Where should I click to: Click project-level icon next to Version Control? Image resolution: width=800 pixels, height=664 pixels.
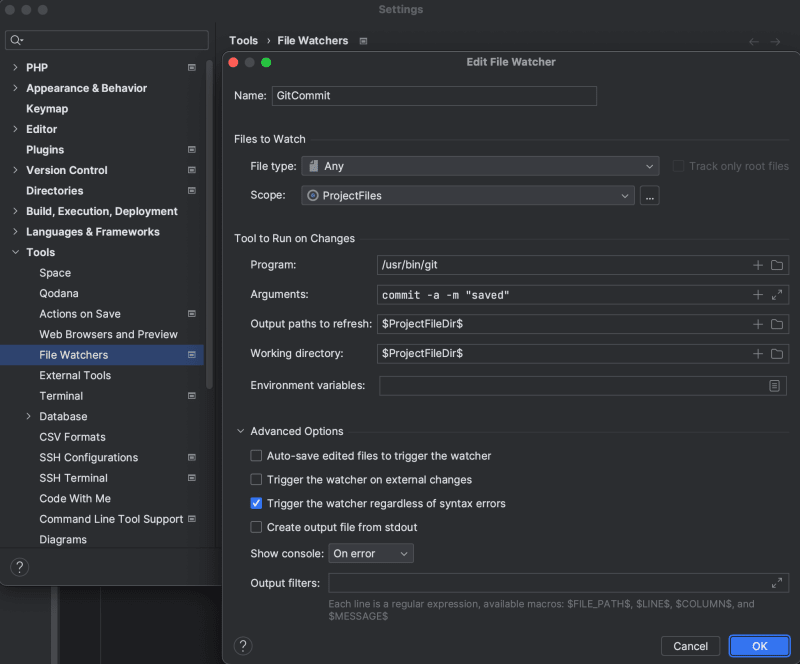[192, 170]
